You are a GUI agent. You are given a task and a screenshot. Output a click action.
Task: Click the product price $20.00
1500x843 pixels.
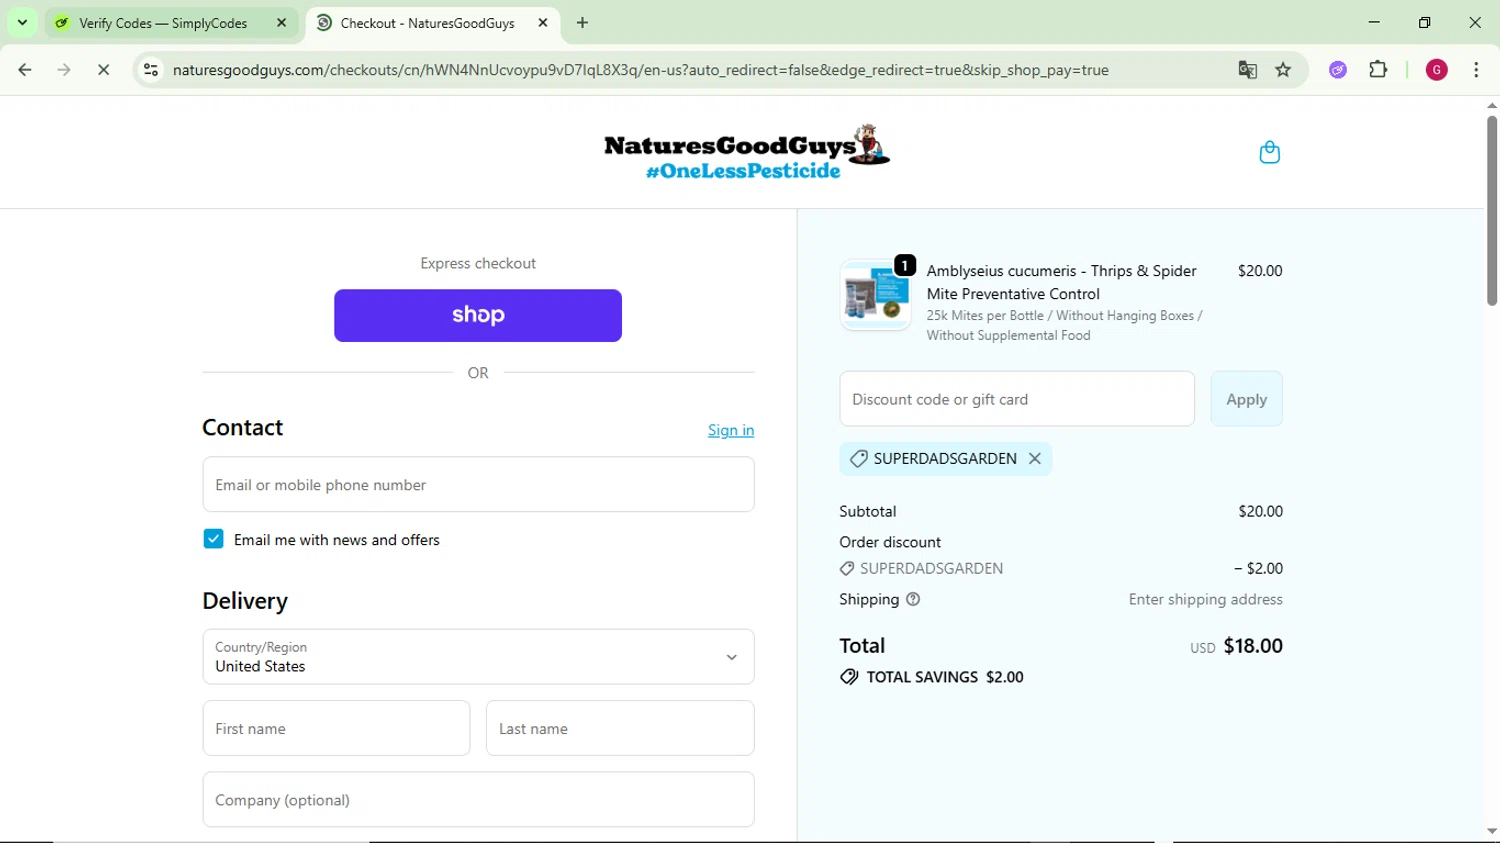tap(1260, 271)
